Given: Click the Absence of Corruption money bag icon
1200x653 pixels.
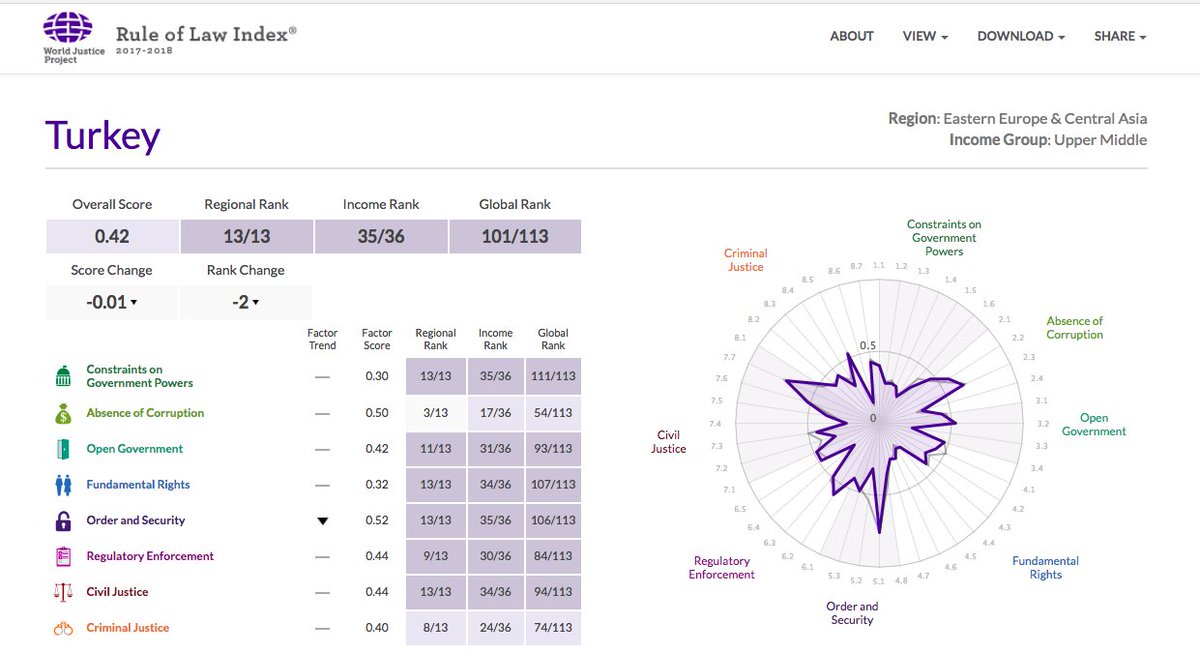Looking at the screenshot, I should (x=63, y=413).
